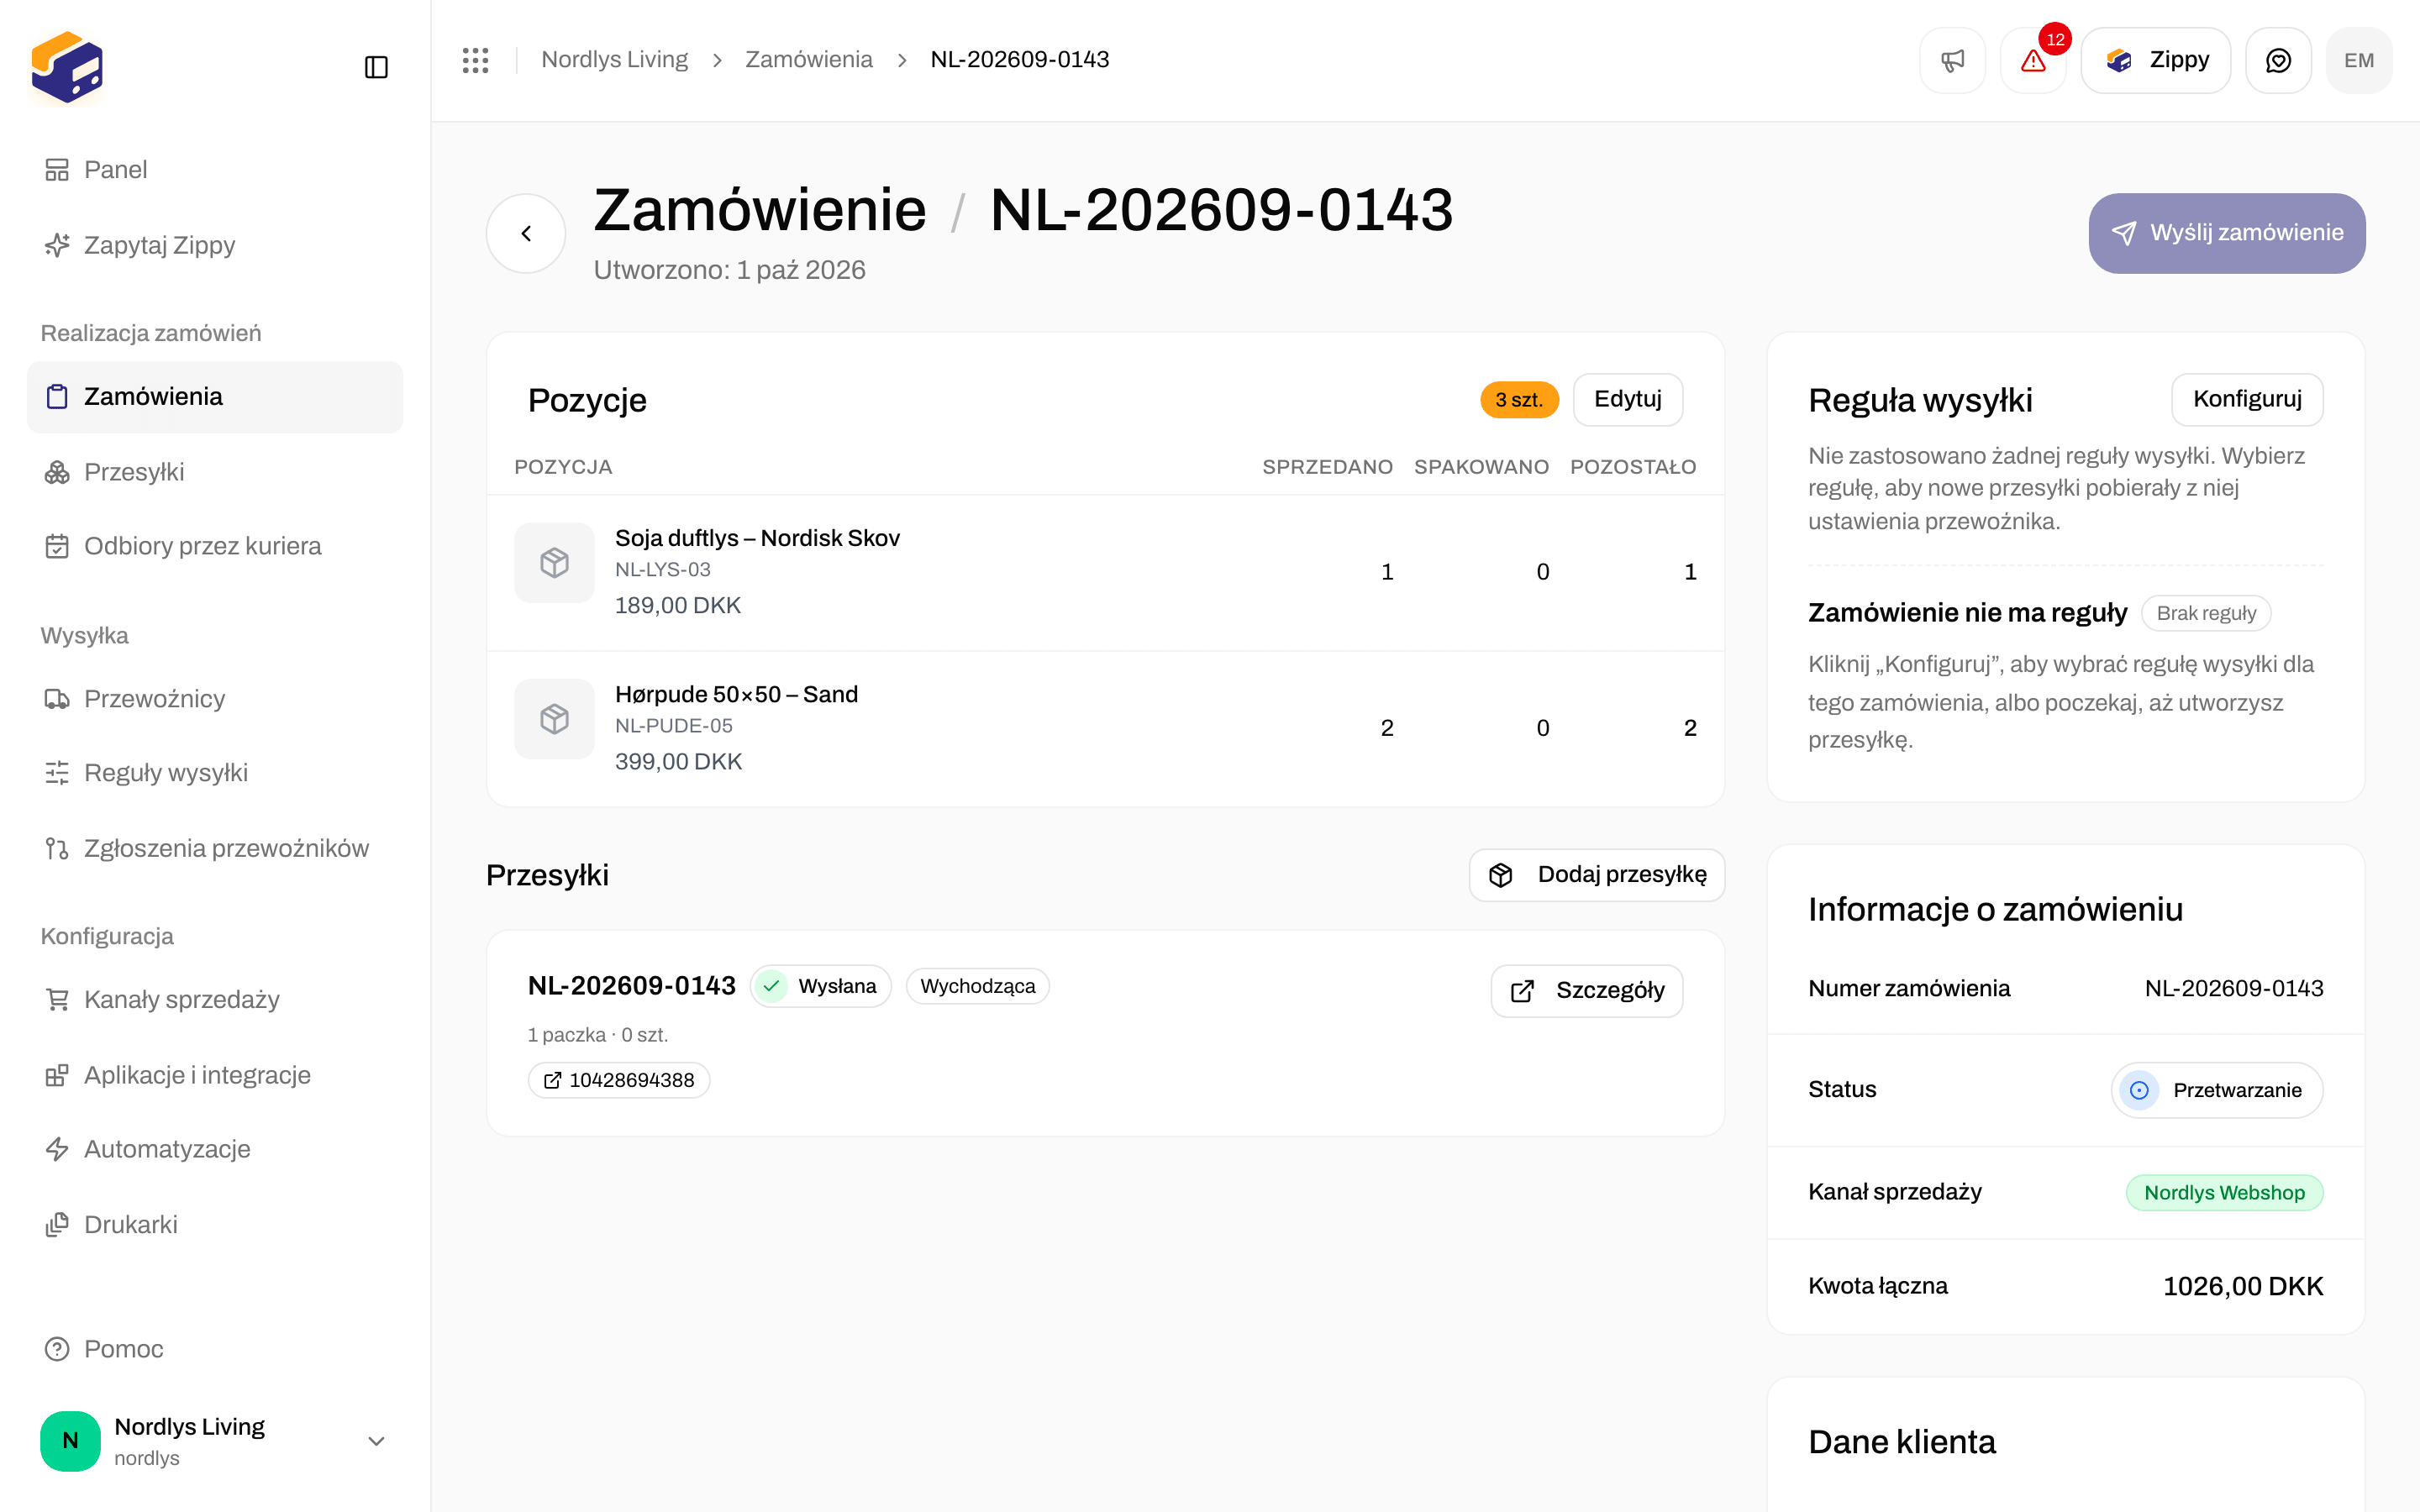Click the Dodaj przesyłkę button
The image size is (2420, 1512).
click(1596, 875)
